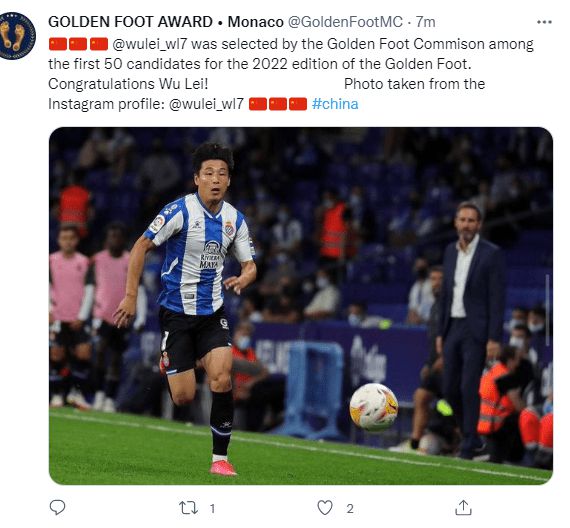This screenshot has width=570, height=528.
Task: Open the Golden Foot profile avatar
Action: 16,36
